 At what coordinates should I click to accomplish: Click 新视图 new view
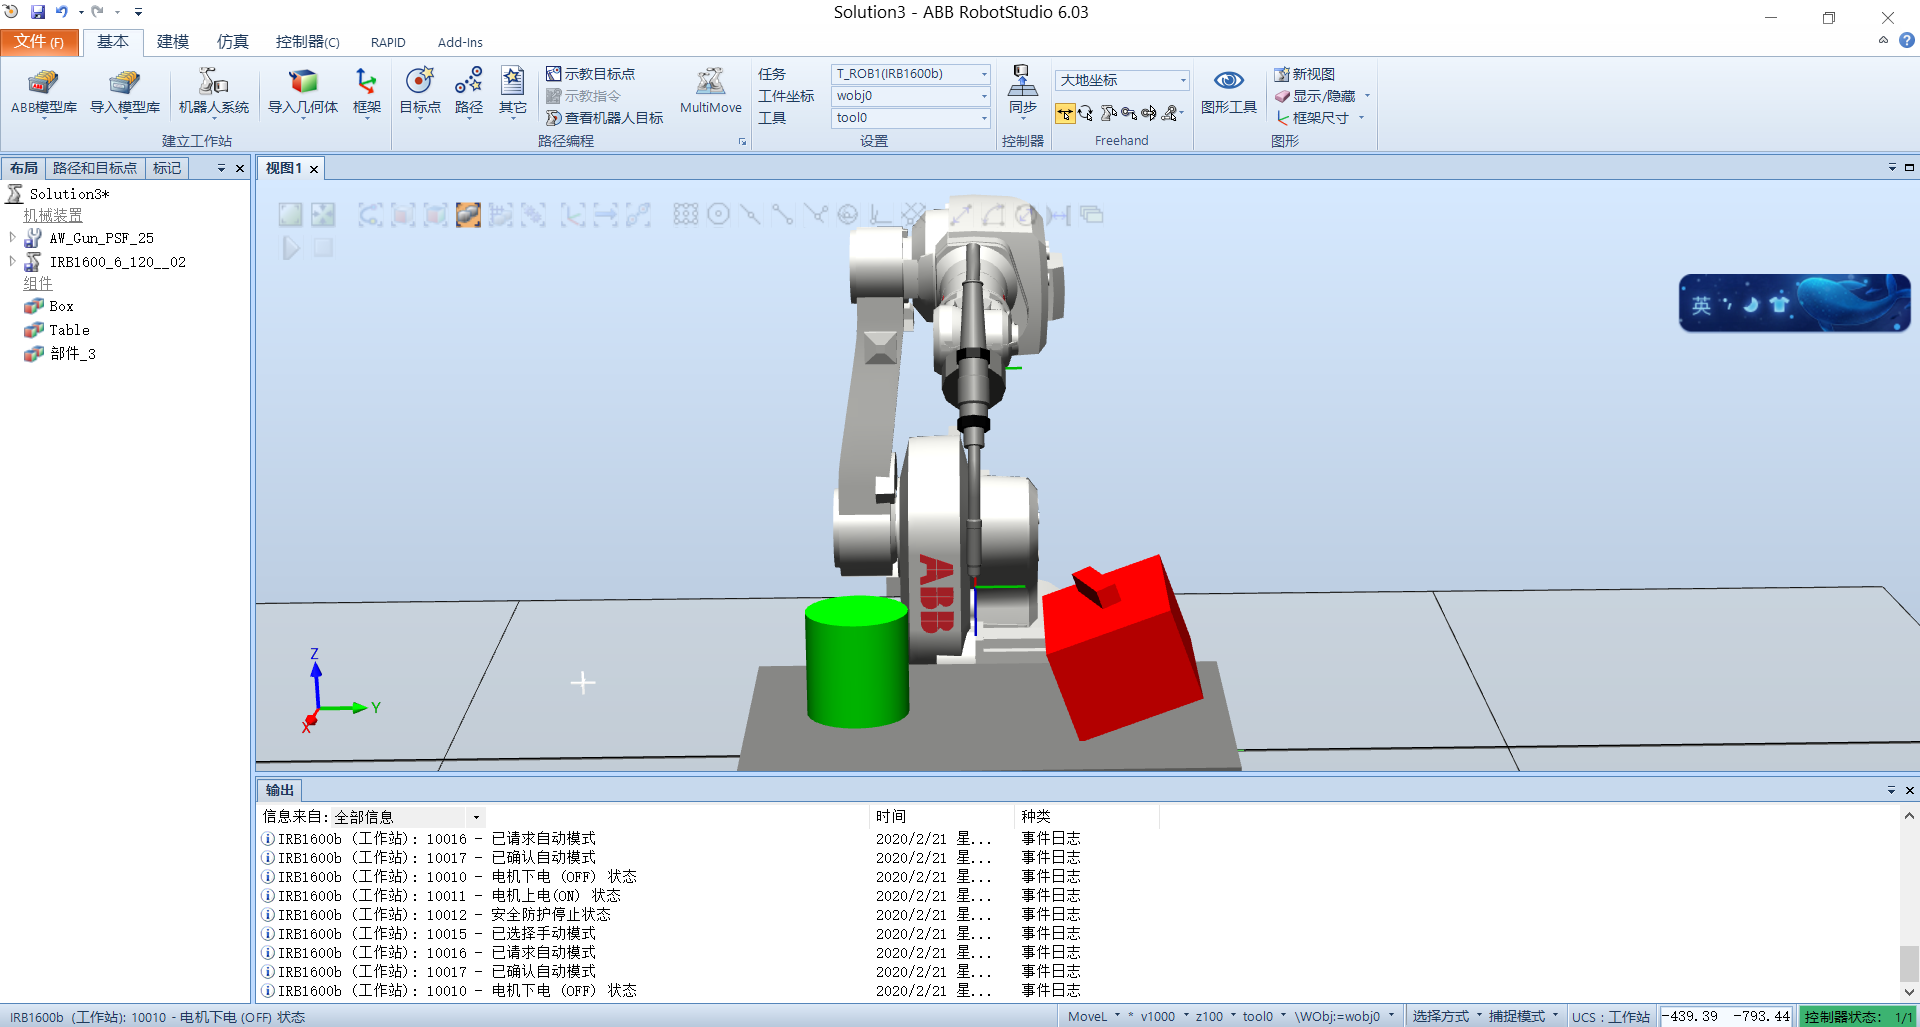(x=1305, y=74)
